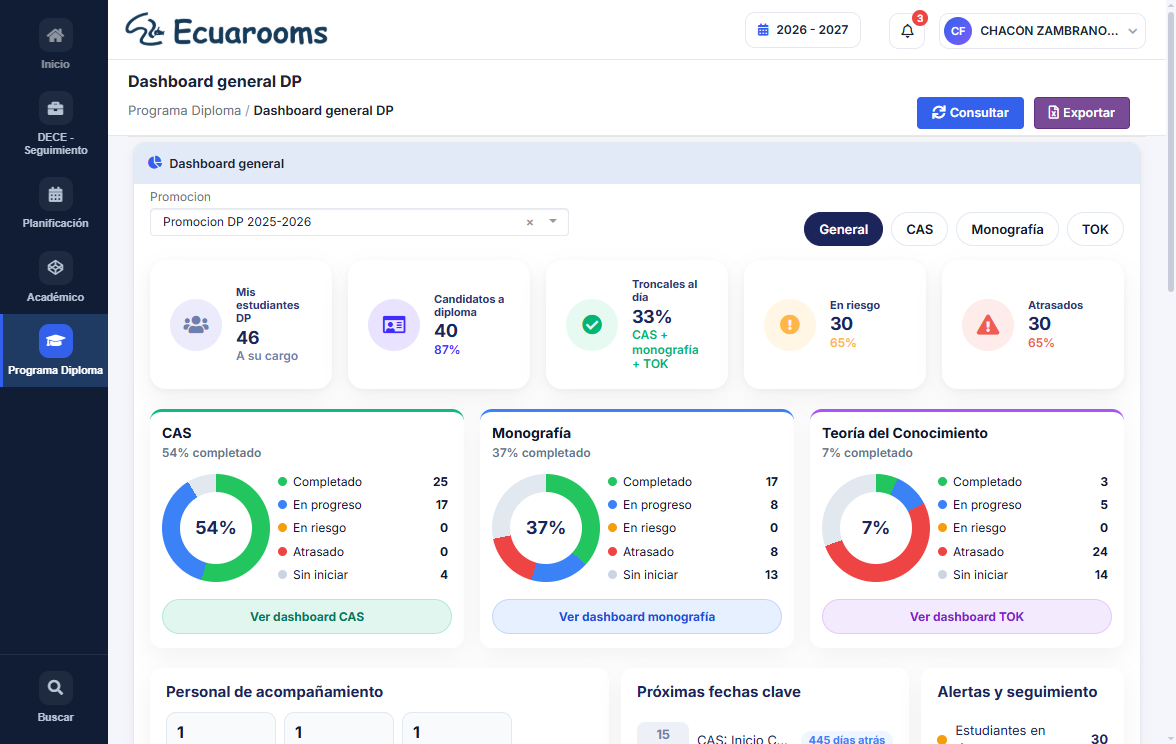The image size is (1176, 744).
Task: Click "Personal de acompañamiento" heading
Action: tap(274, 692)
